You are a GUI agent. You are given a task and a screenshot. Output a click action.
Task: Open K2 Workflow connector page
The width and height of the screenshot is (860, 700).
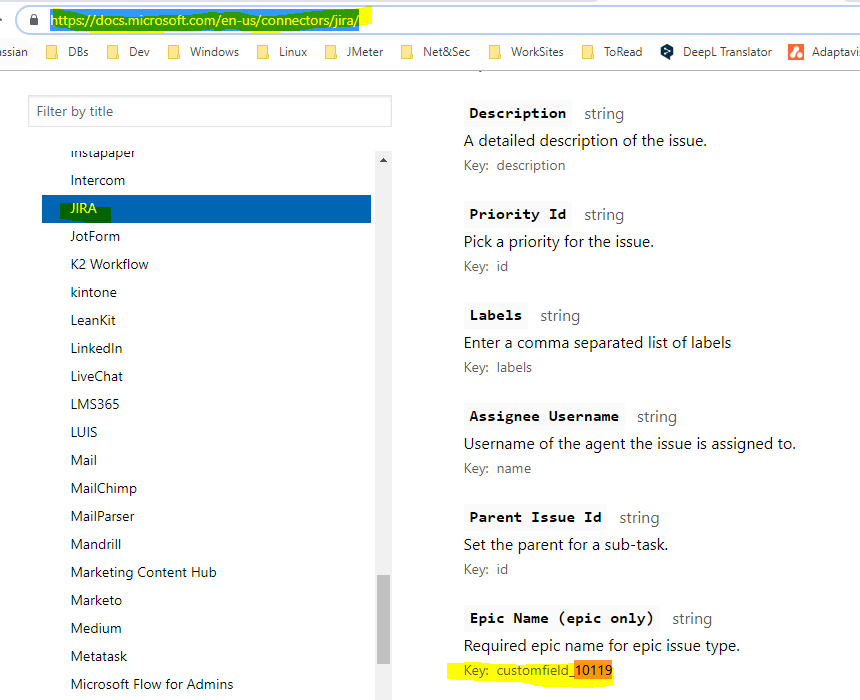tap(109, 264)
